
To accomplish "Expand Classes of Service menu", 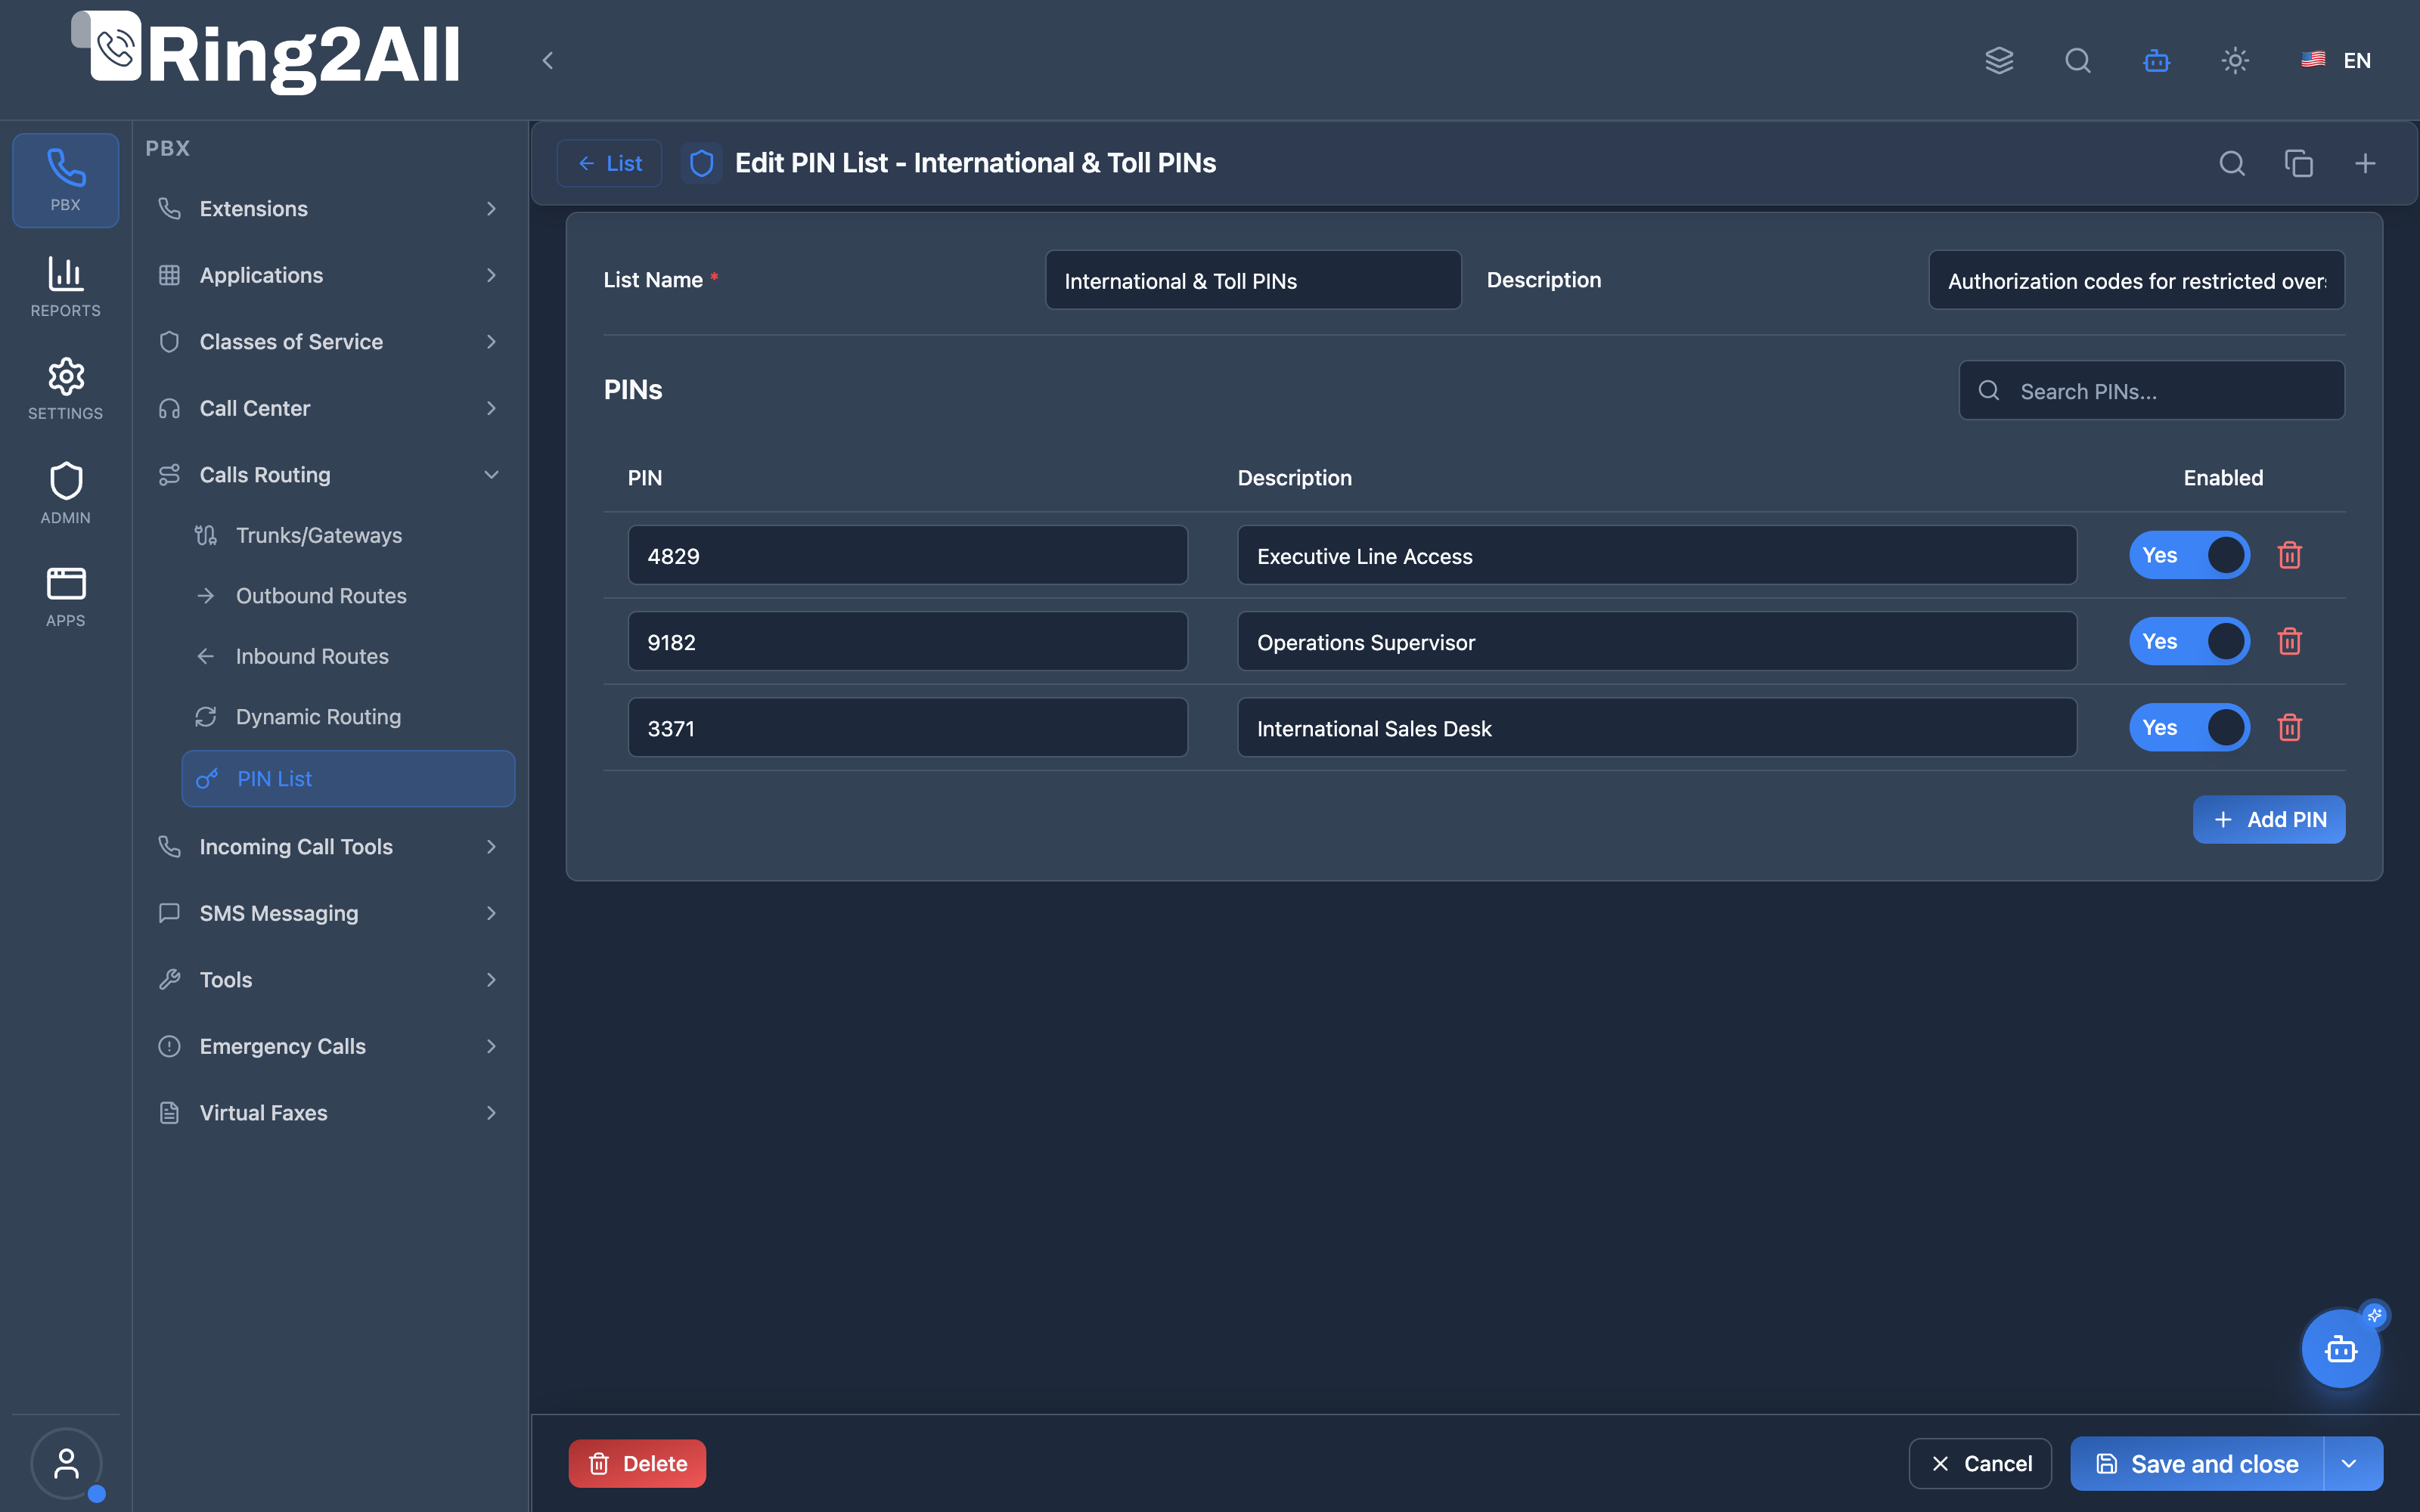I will [x=328, y=341].
